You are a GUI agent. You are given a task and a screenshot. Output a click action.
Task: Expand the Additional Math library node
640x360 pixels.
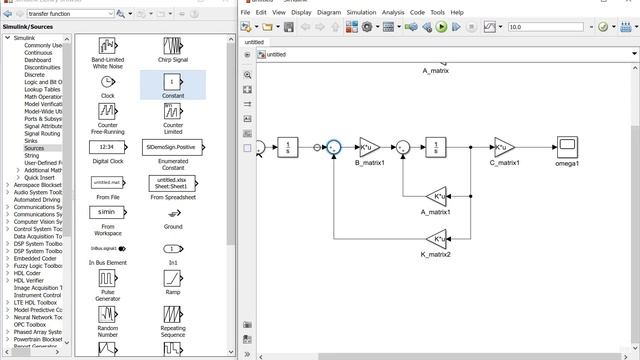18,170
